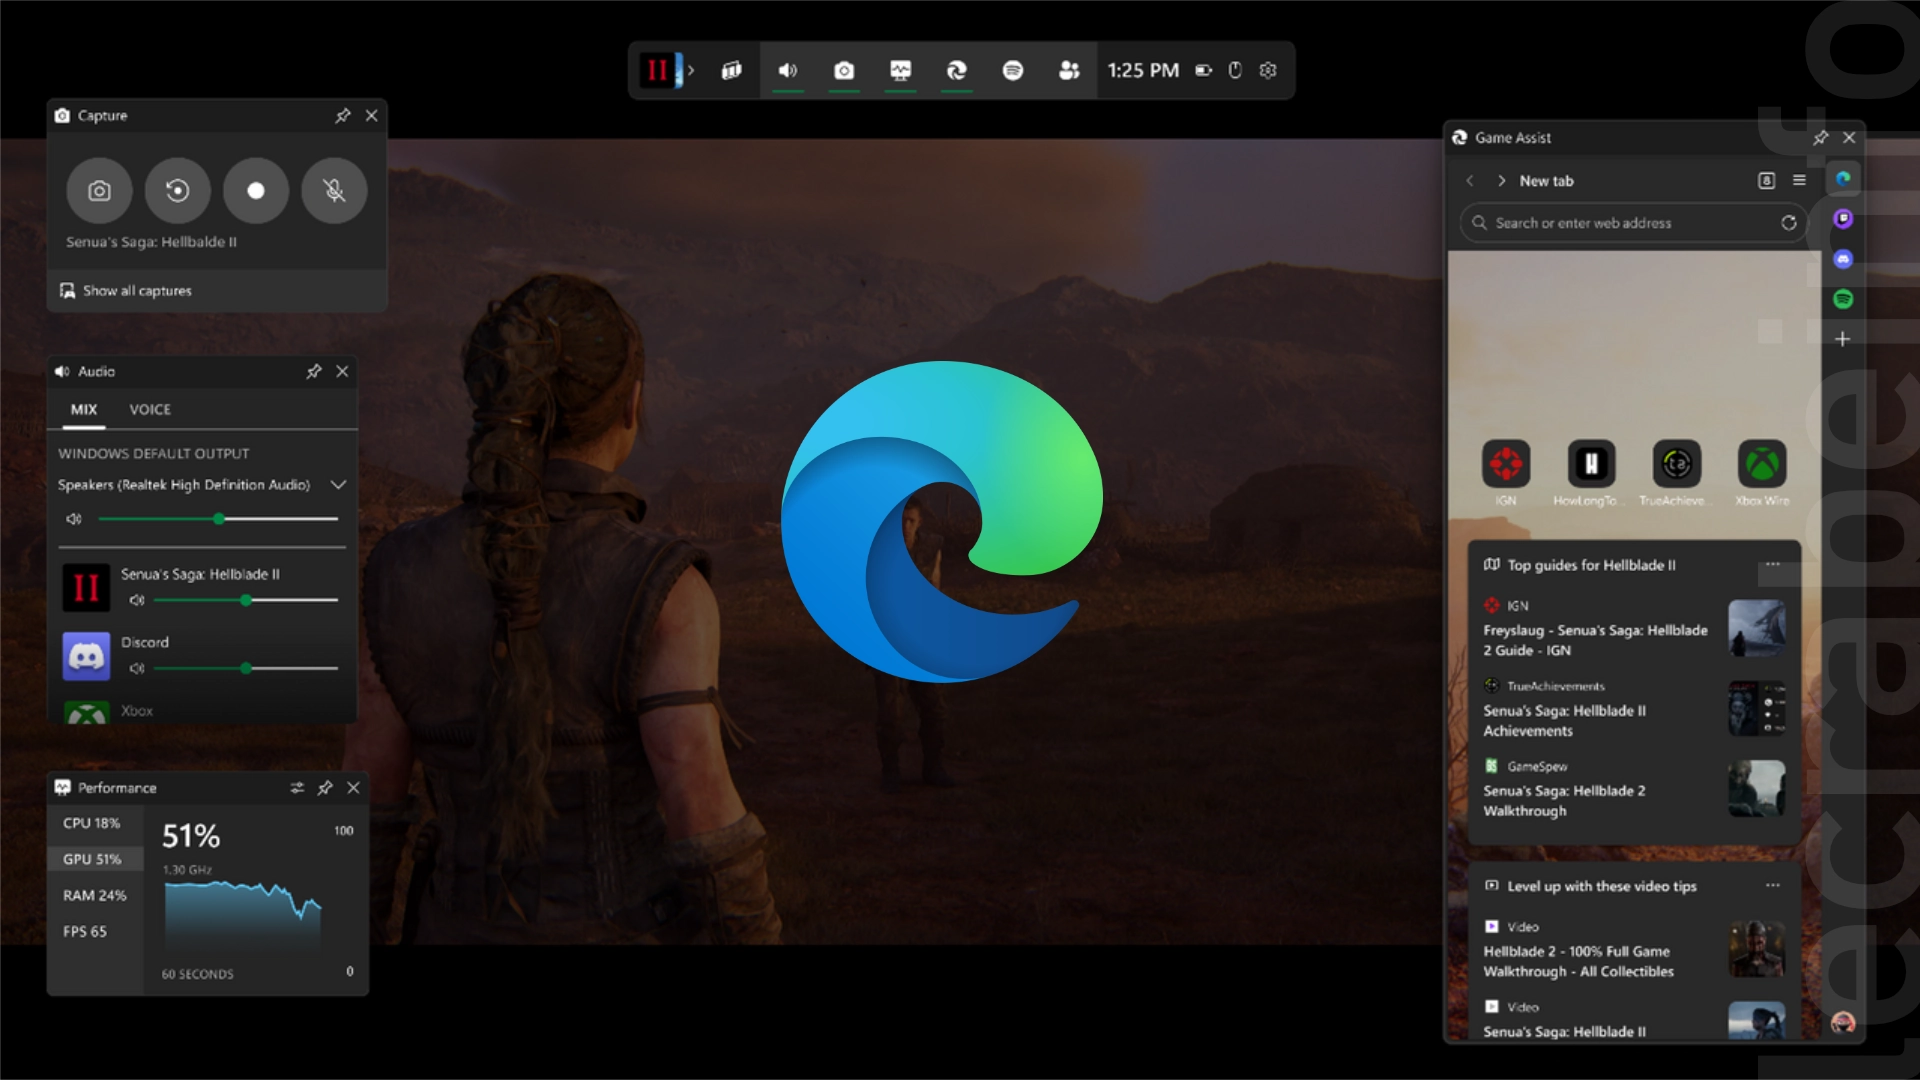Toggle microphone while recording
1920x1080 pixels.
click(x=334, y=190)
